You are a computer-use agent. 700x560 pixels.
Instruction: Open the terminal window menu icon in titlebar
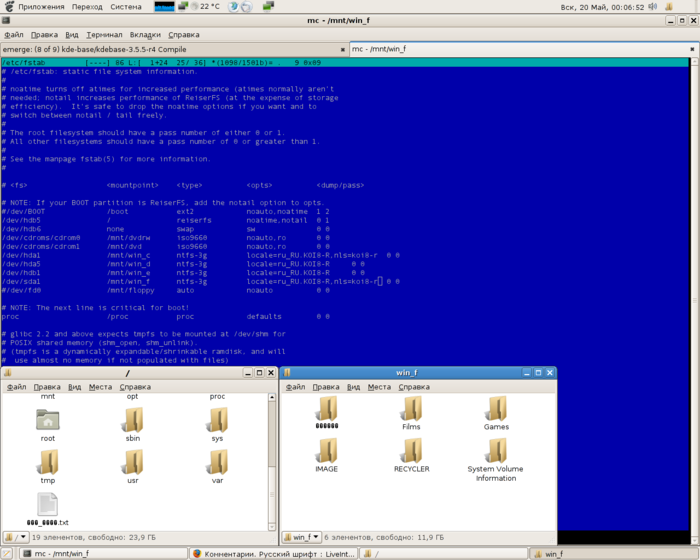click(6, 20)
